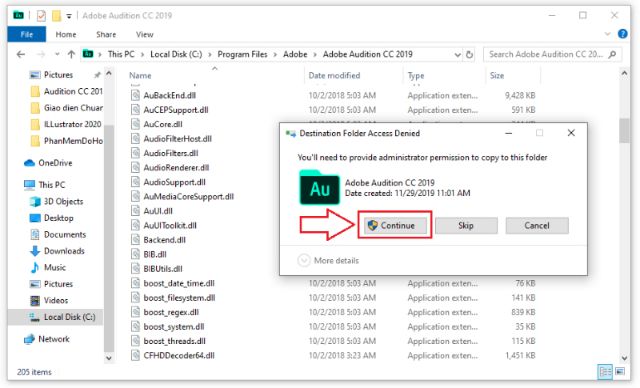Image resolution: width=640 pixels, height=388 pixels.
Task: Click the Continue button with shield icon
Action: point(395,225)
